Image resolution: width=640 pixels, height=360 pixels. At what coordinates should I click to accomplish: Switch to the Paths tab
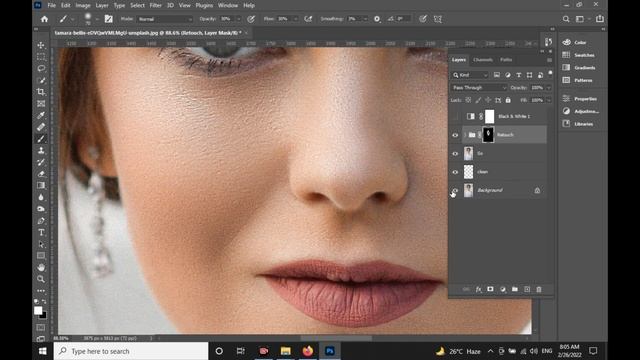pos(506,60)
